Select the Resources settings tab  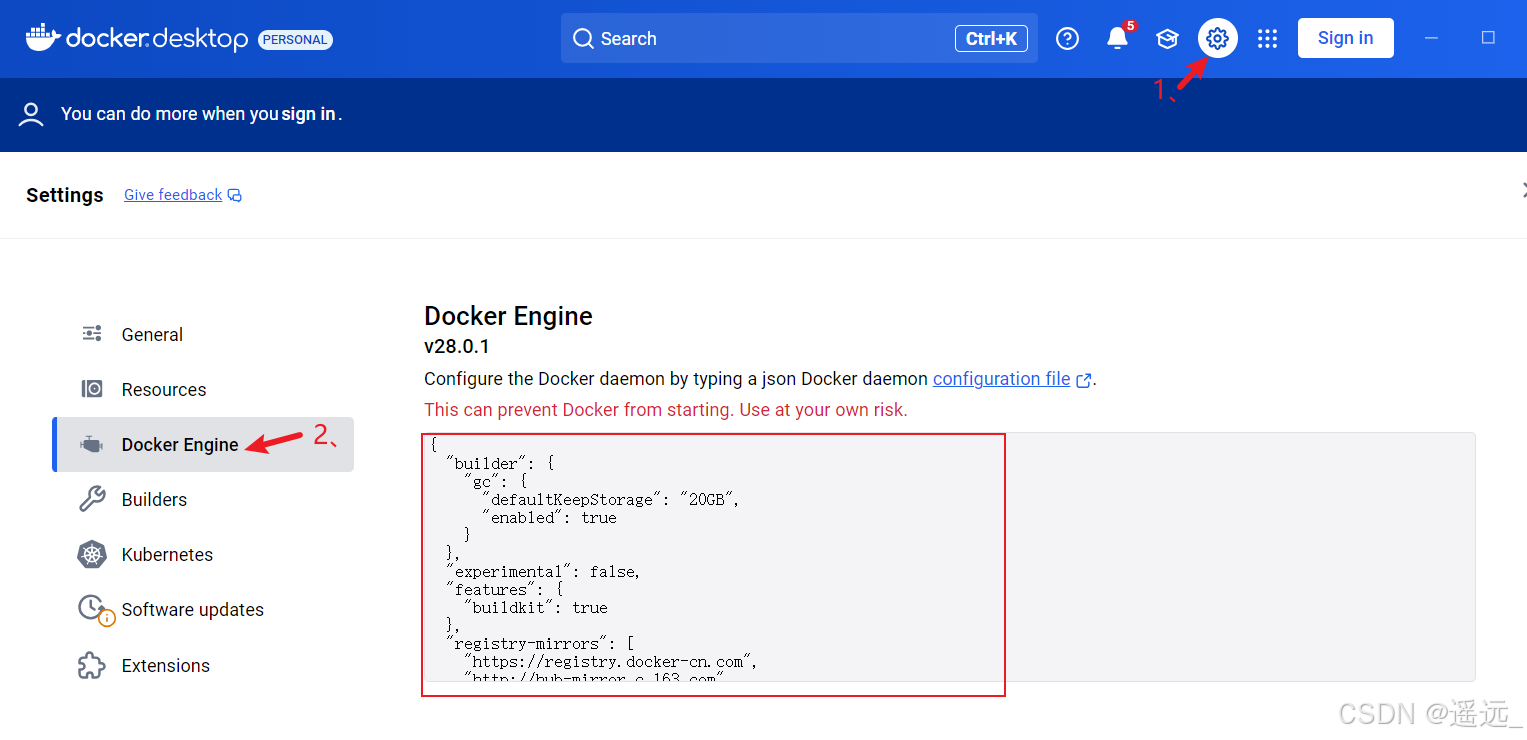(x=203, y=389)
